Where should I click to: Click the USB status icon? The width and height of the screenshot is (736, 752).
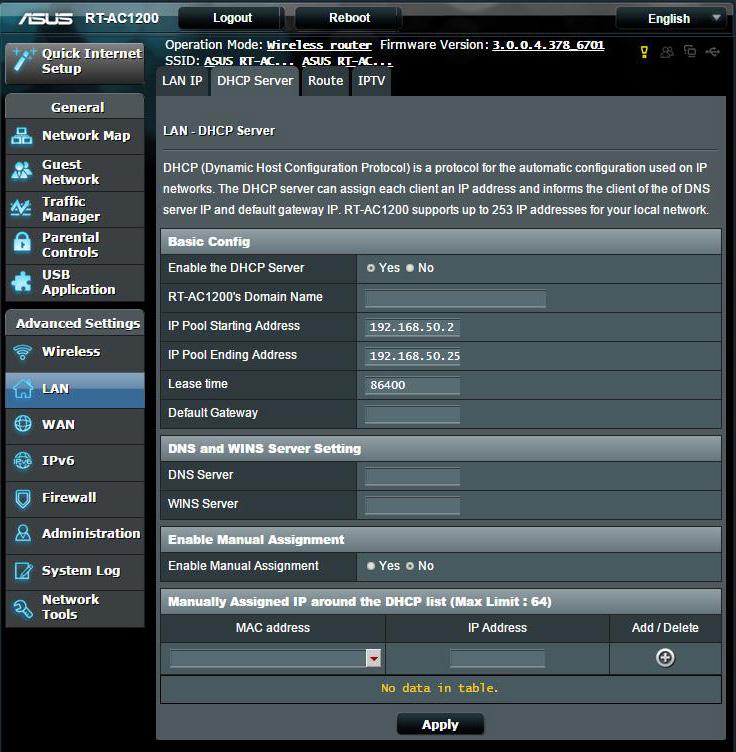click(x=713, y=51)
